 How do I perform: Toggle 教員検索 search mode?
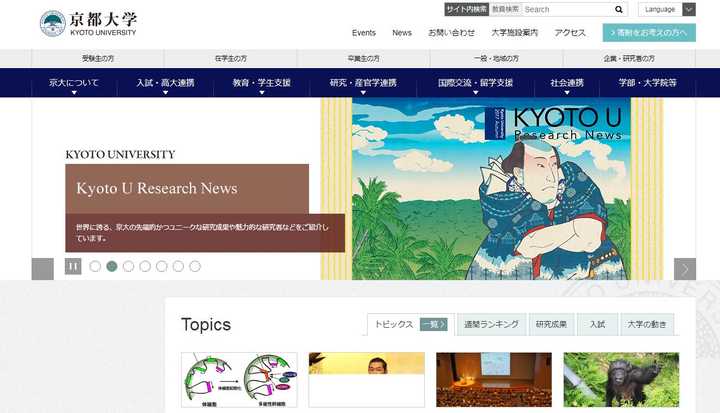coord(506,9)
